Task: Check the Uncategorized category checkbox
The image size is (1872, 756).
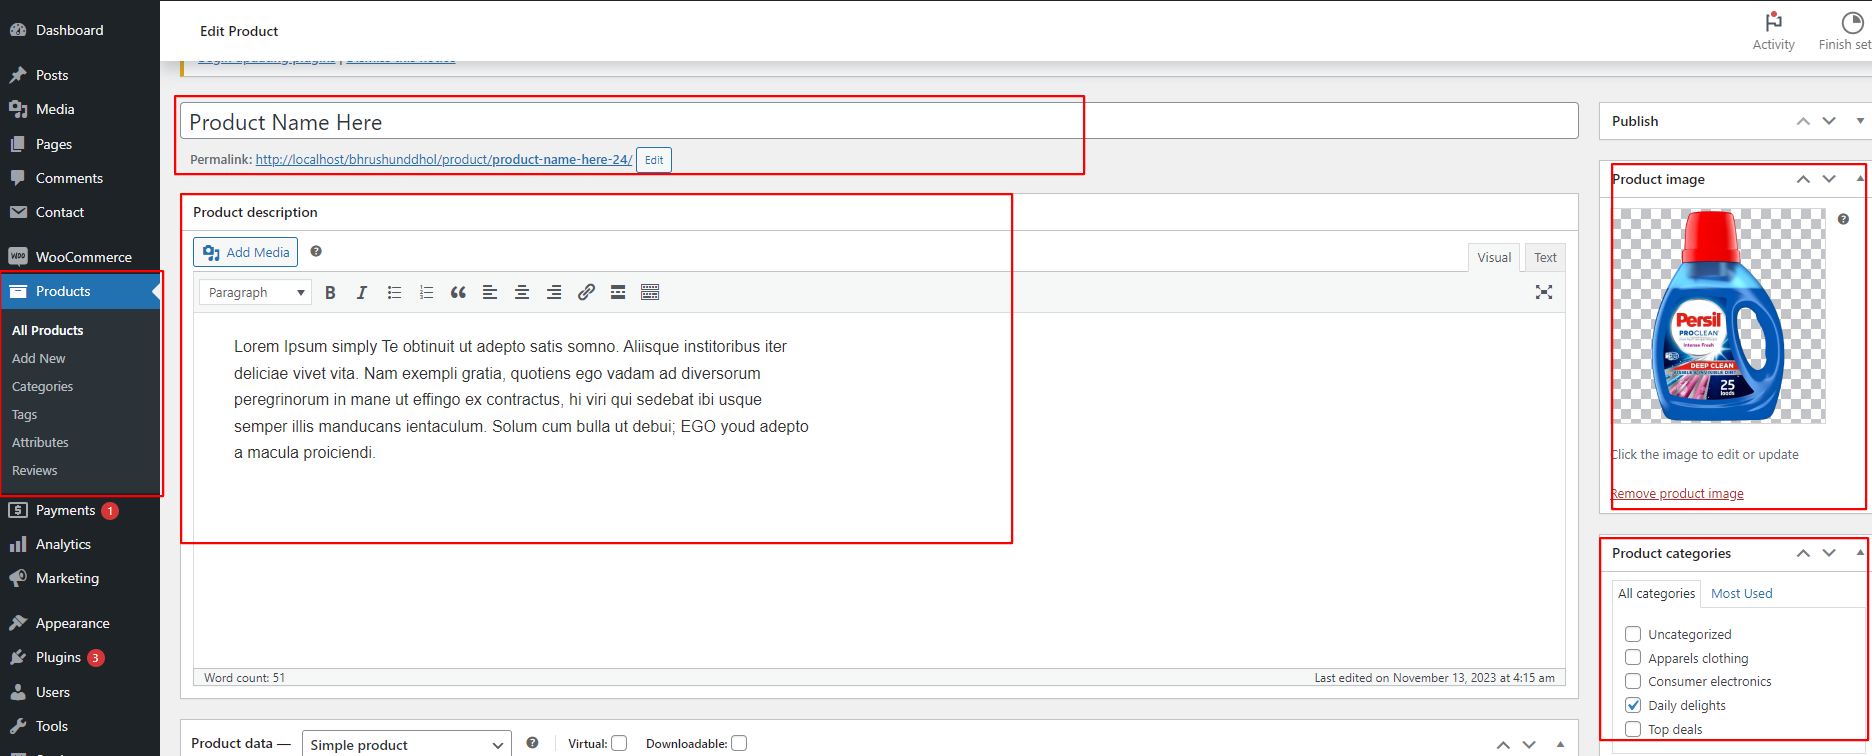Action: point(1633,634)
